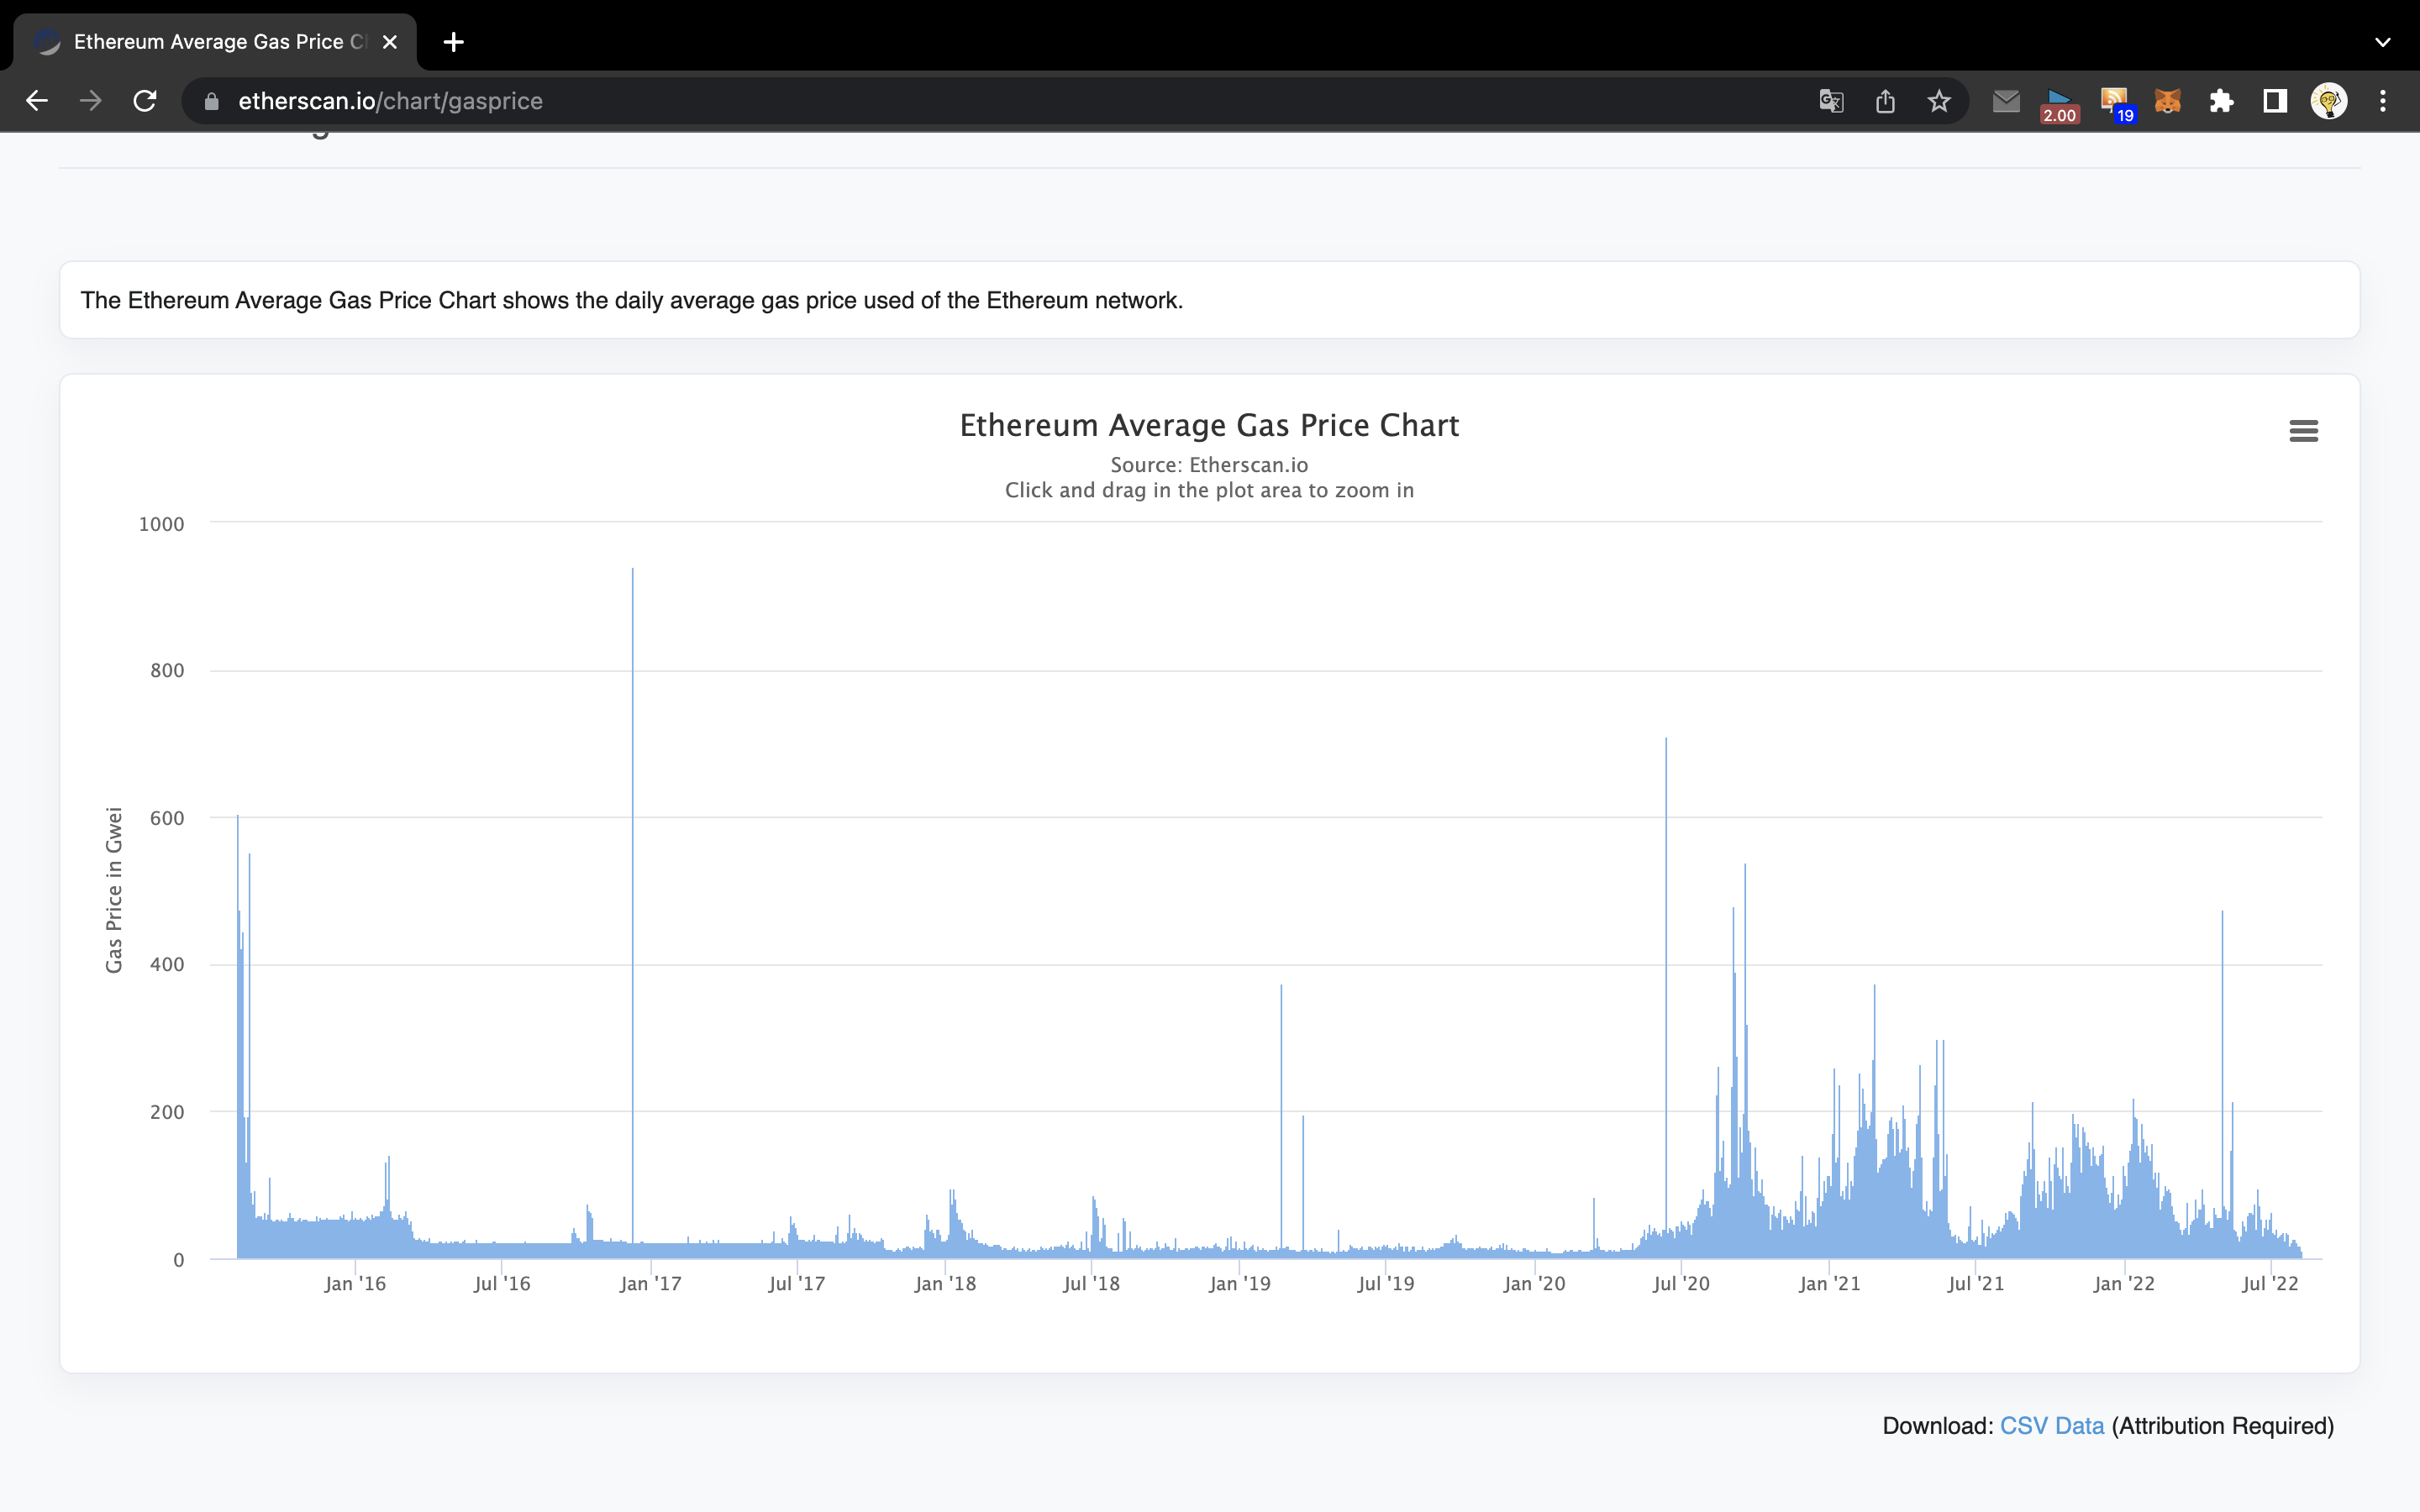Click the Source: Etherscan.io subtitle

coord(1209,465)
